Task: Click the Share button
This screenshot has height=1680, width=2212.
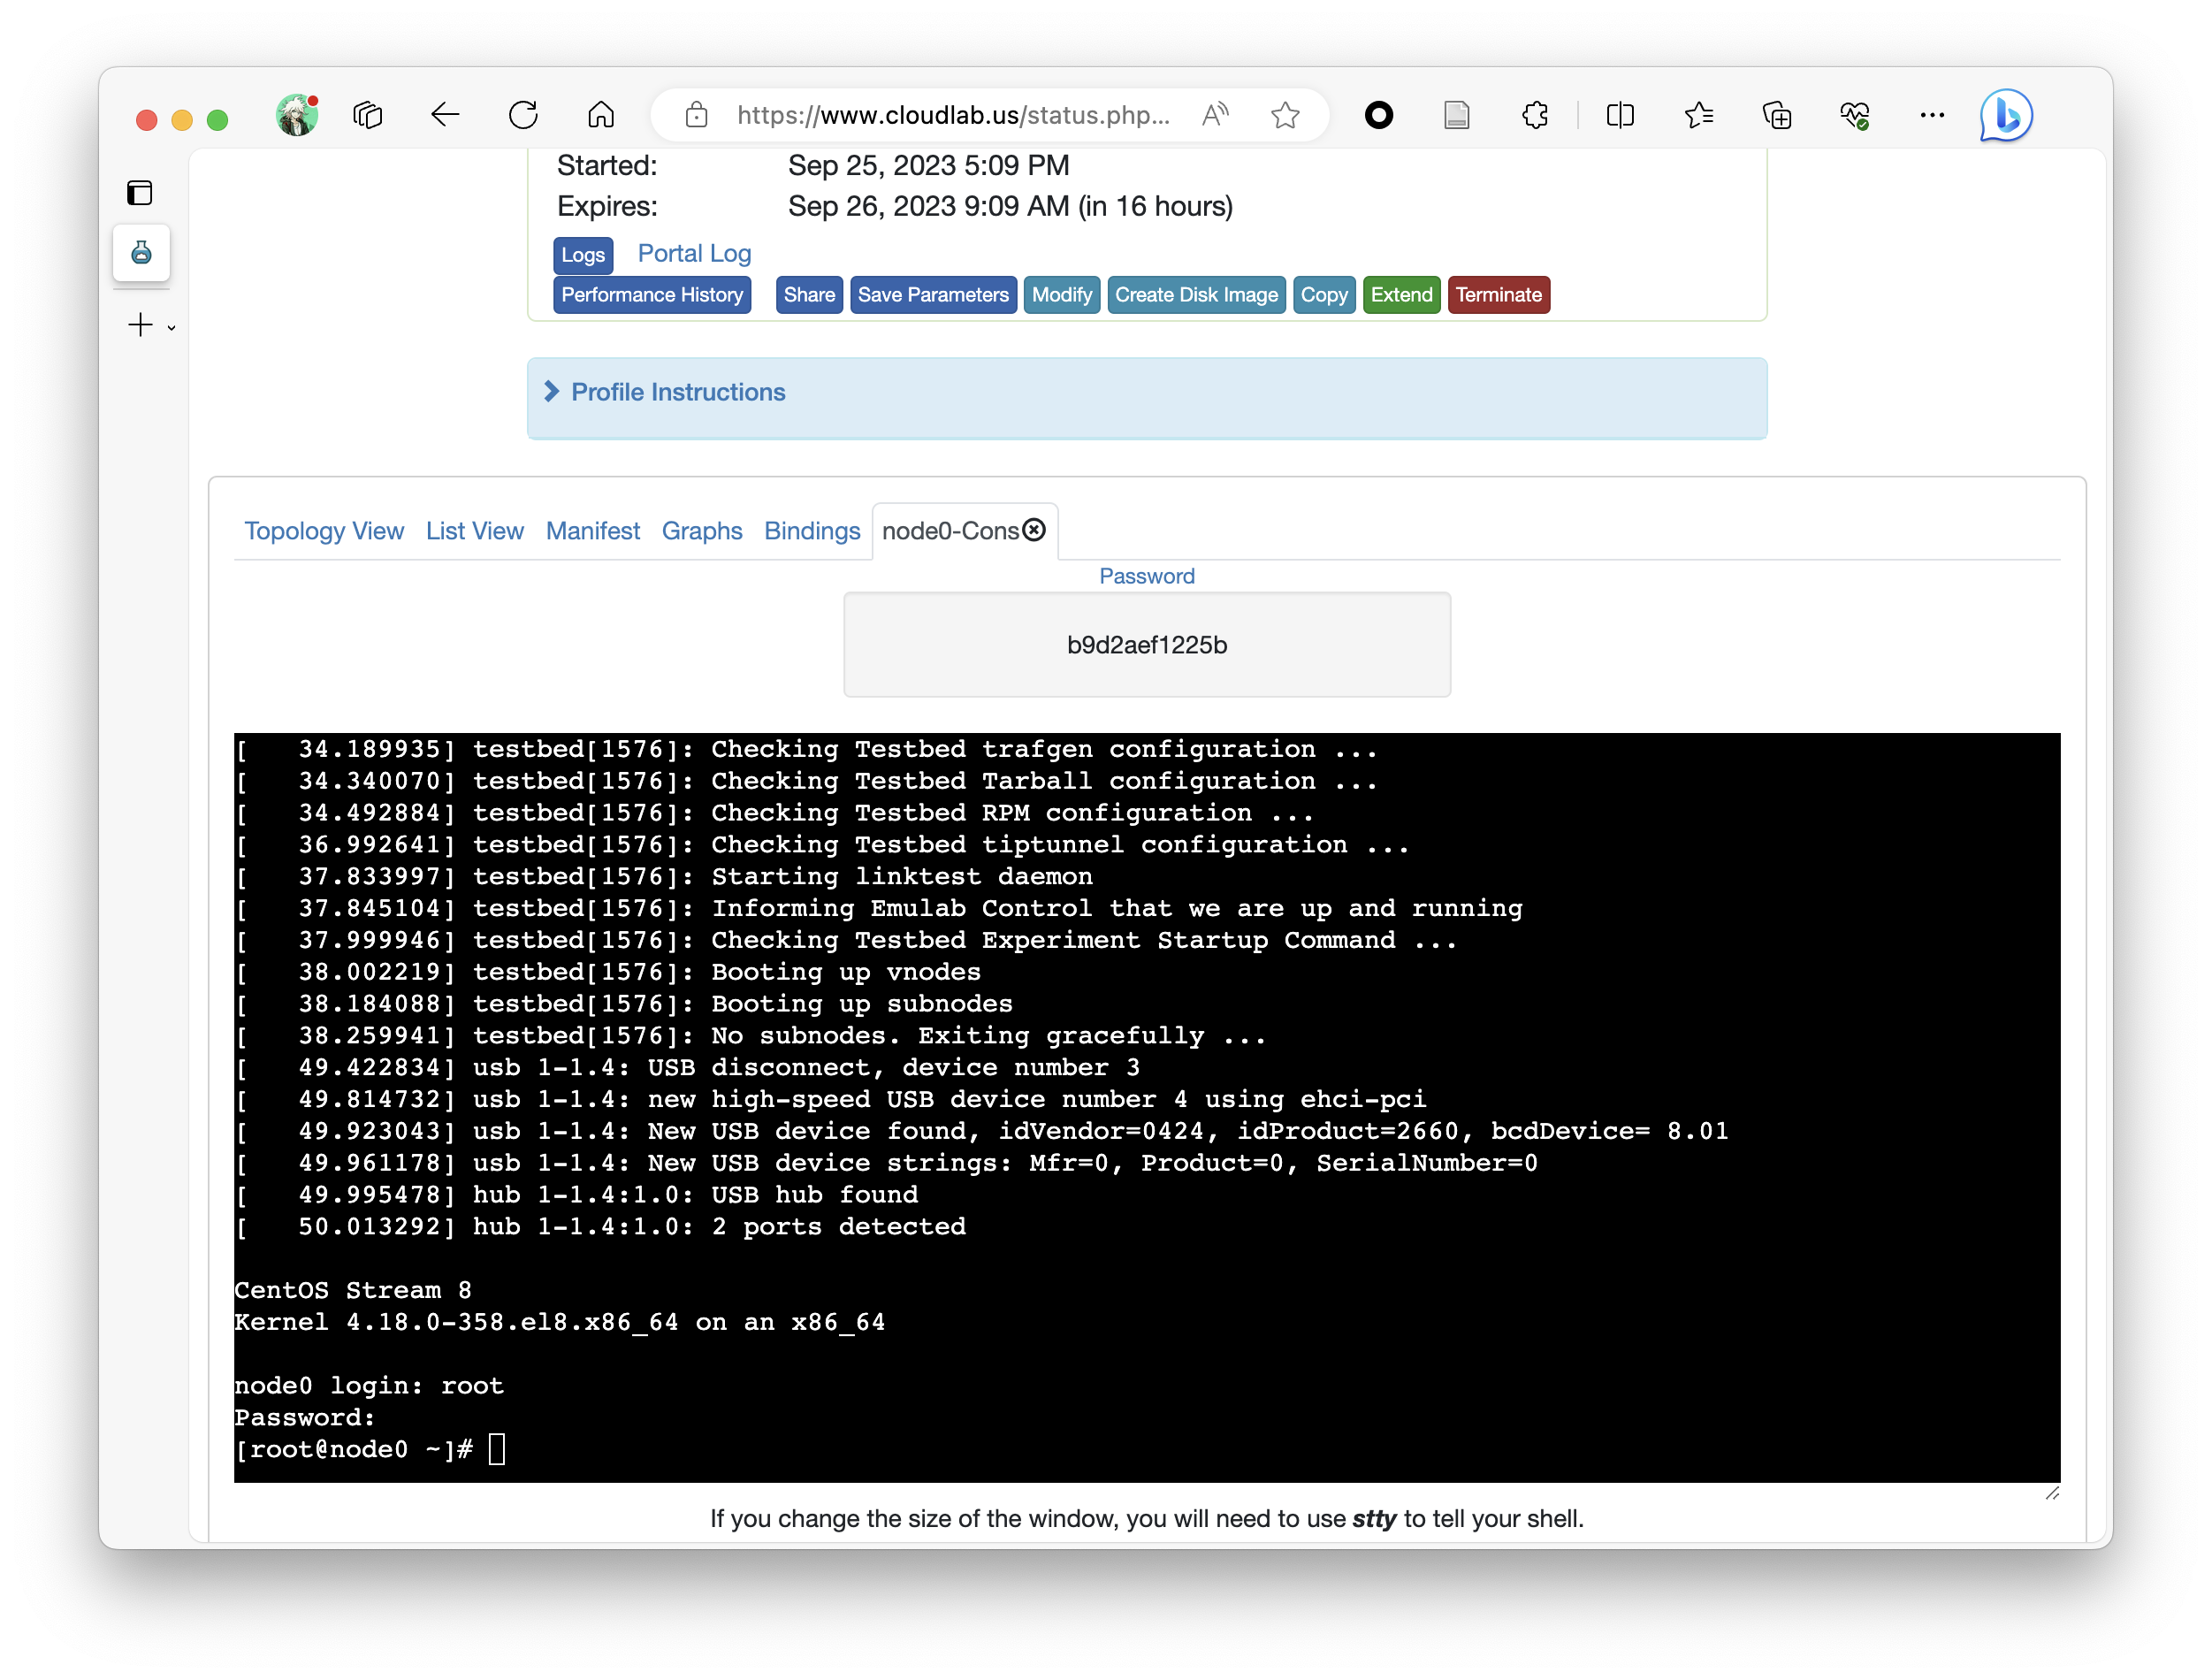Action: pos(809,295)
